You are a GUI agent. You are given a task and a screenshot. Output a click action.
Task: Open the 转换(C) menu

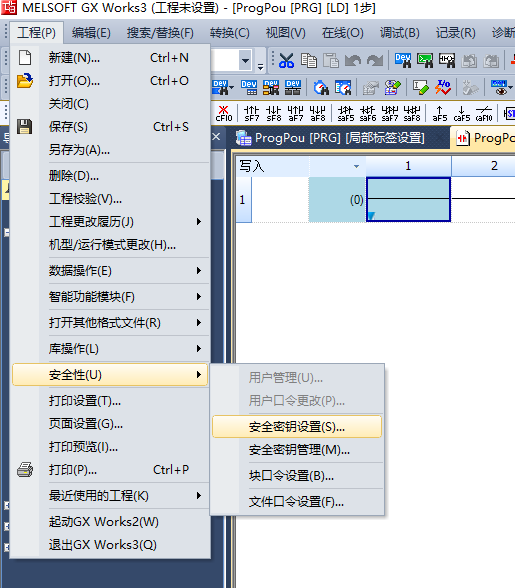[x=230, y=33]
